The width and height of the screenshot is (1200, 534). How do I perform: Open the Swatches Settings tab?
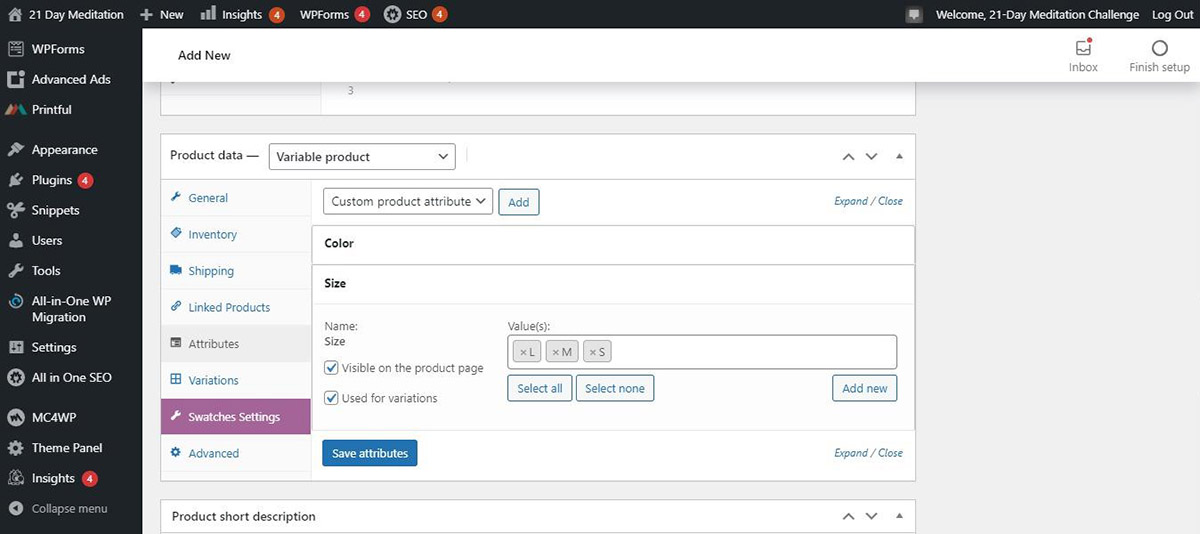(x=234, y=417)
